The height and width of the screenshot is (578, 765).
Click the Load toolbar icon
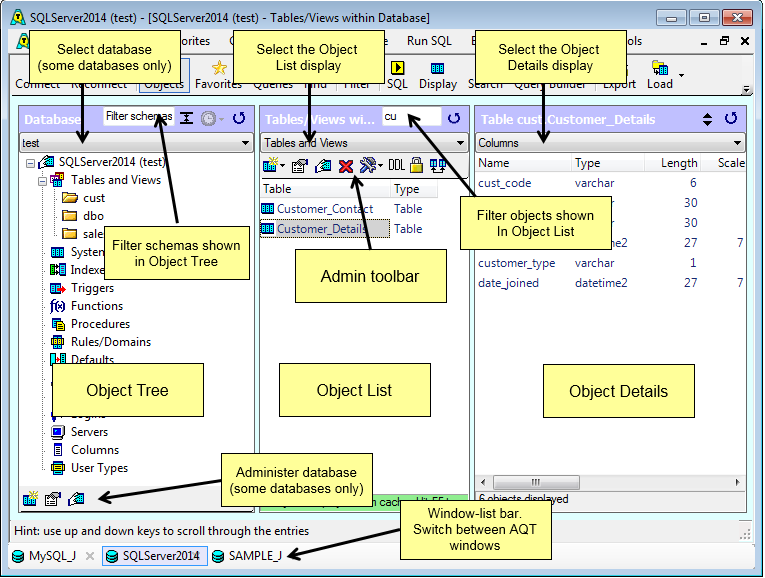660,75
